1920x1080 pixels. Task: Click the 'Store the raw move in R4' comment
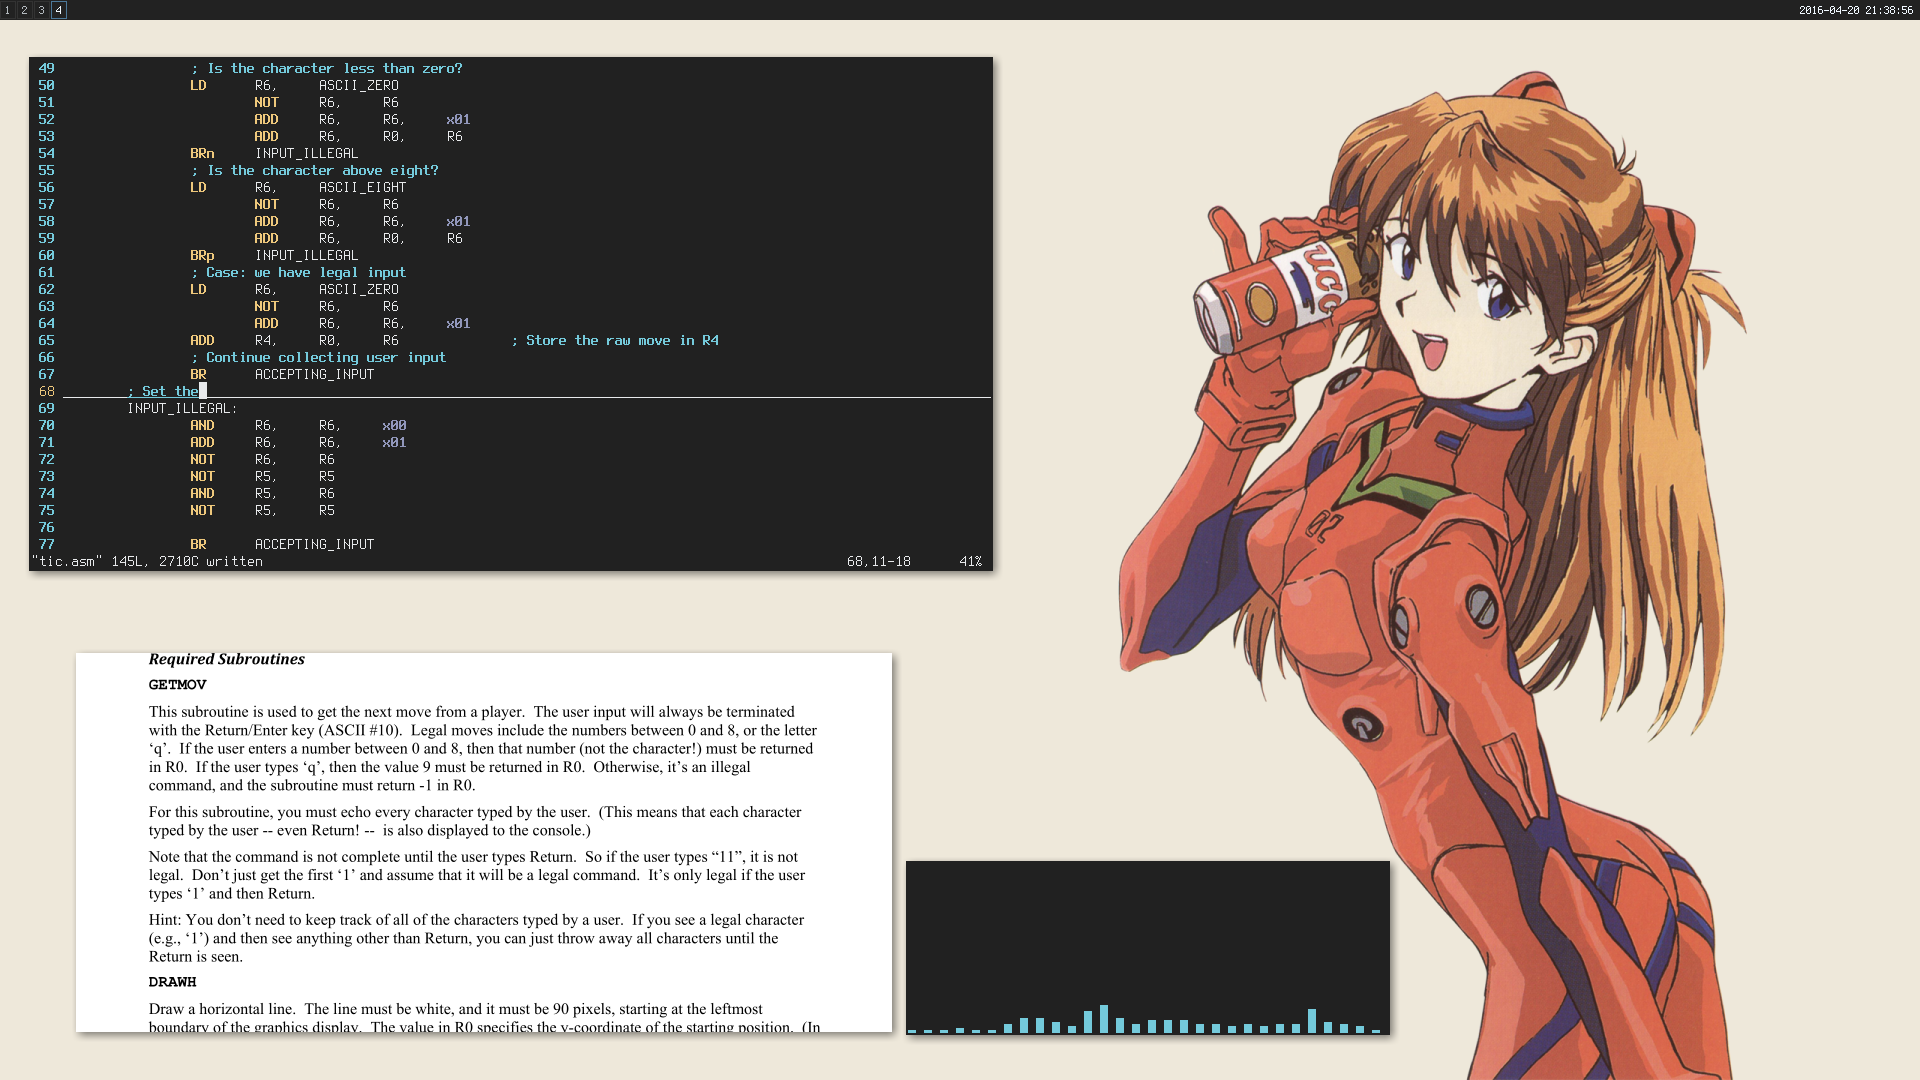click(x=614, y=340)
